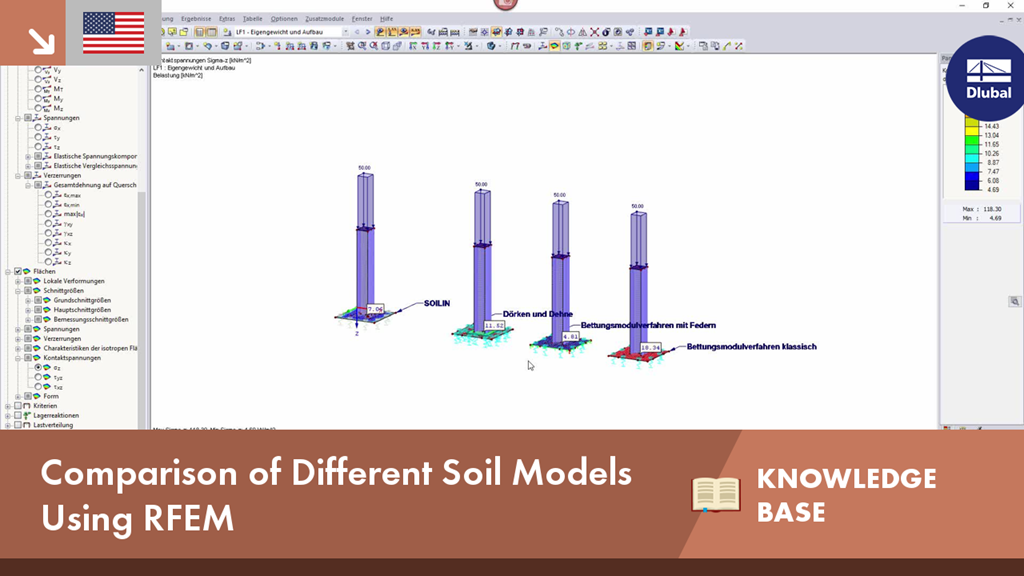Click the white arrow overlay icon
This screenshot has width=1024, height=576.
[x=42, y=42]
